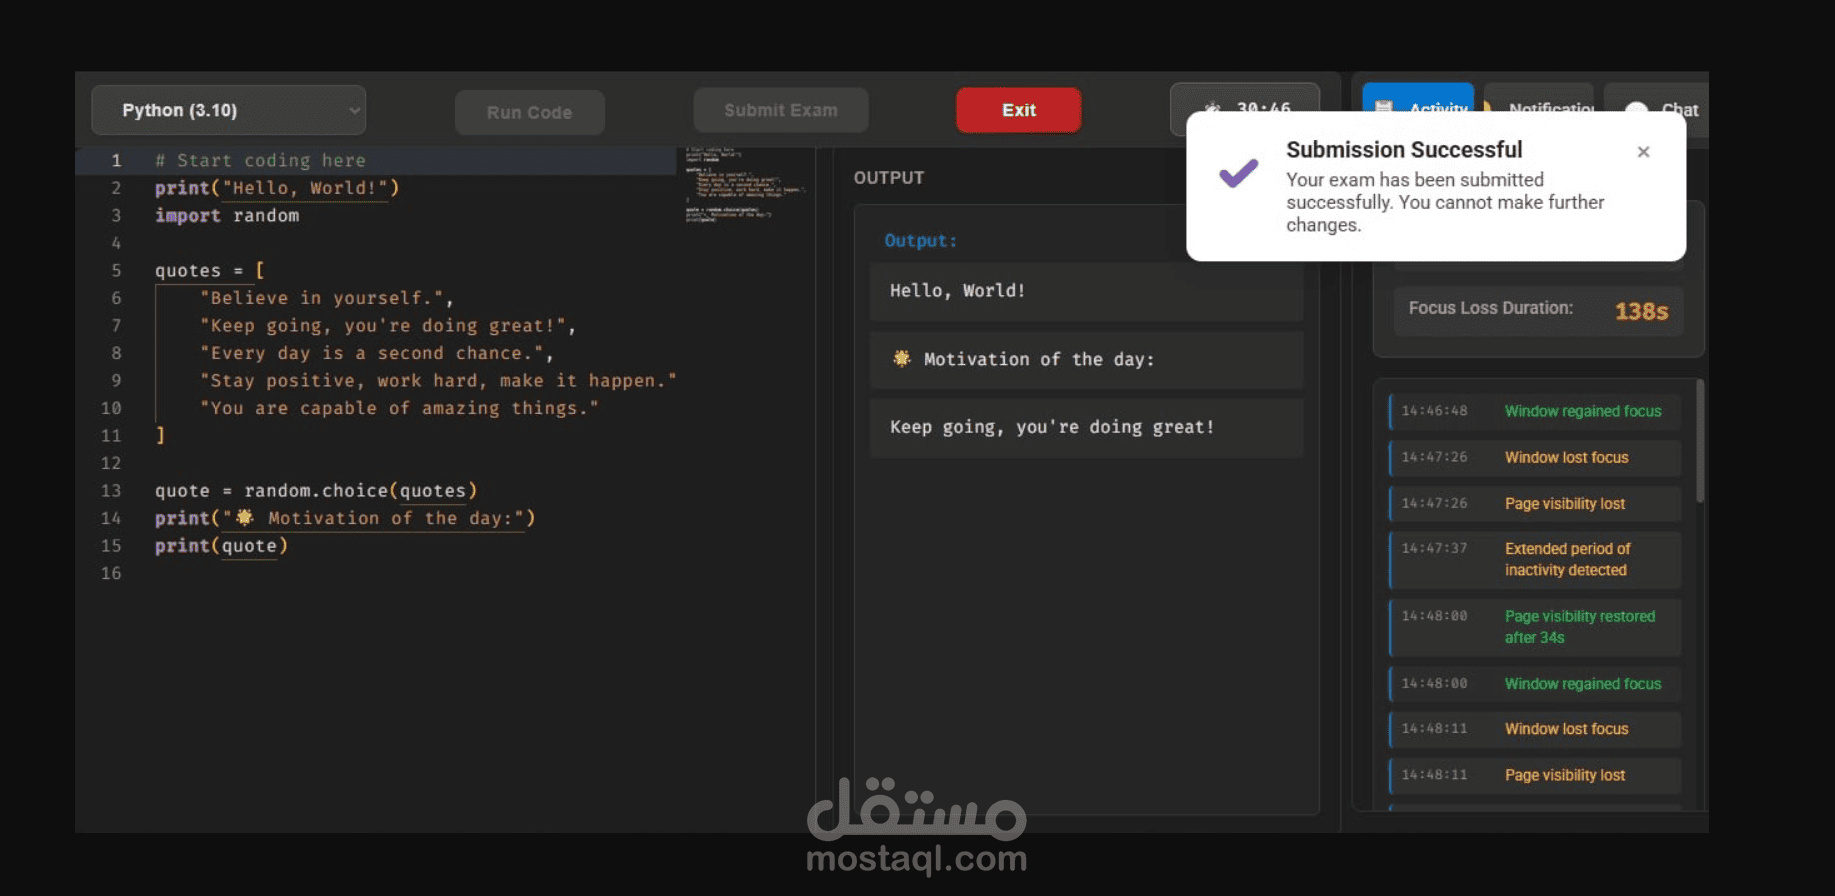The image size is (1835, 896).
Task: Select the 14:46:48 Window regained focus entry
Action: (1535, 411)
